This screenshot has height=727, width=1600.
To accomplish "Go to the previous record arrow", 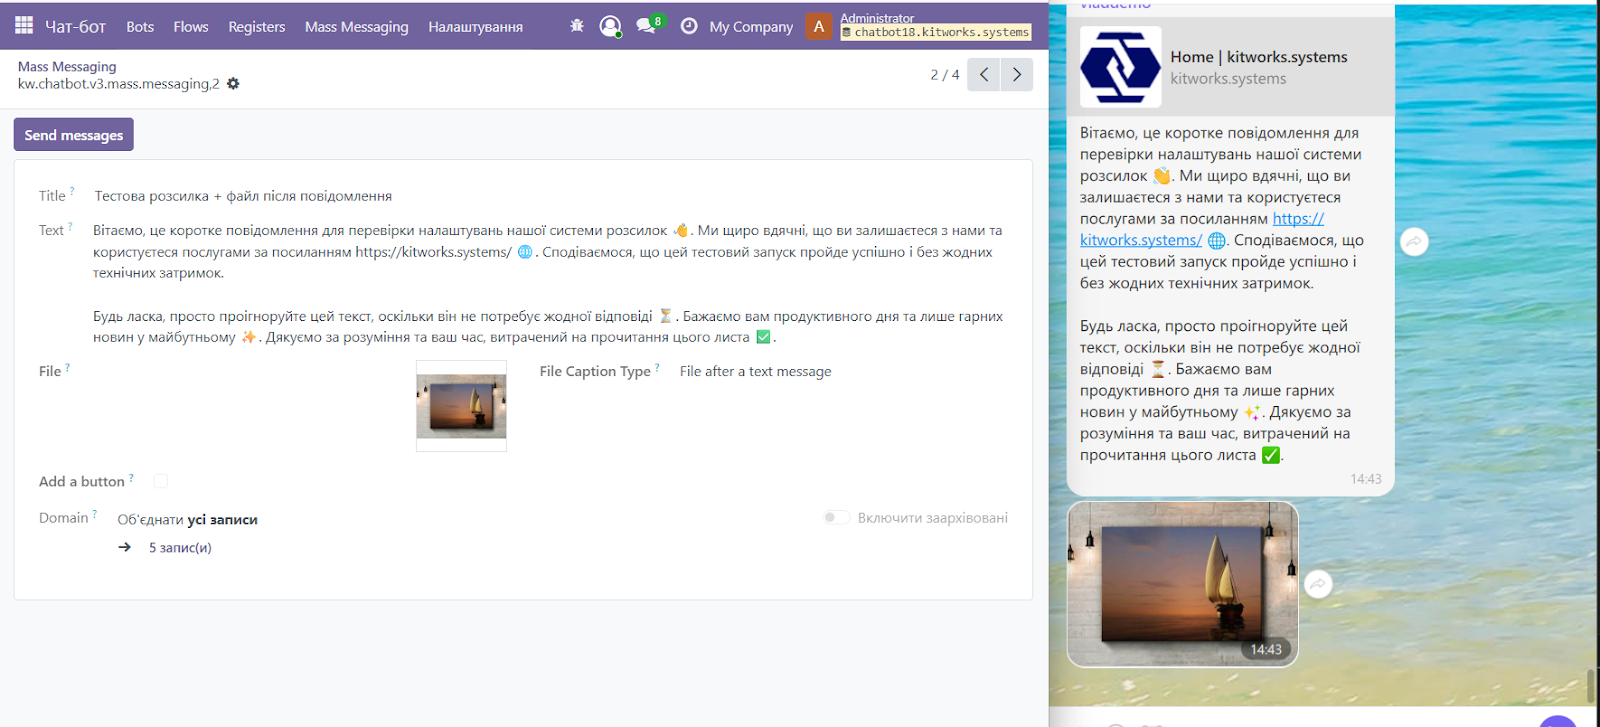I will pyautogui.click(x=984, y=75).
